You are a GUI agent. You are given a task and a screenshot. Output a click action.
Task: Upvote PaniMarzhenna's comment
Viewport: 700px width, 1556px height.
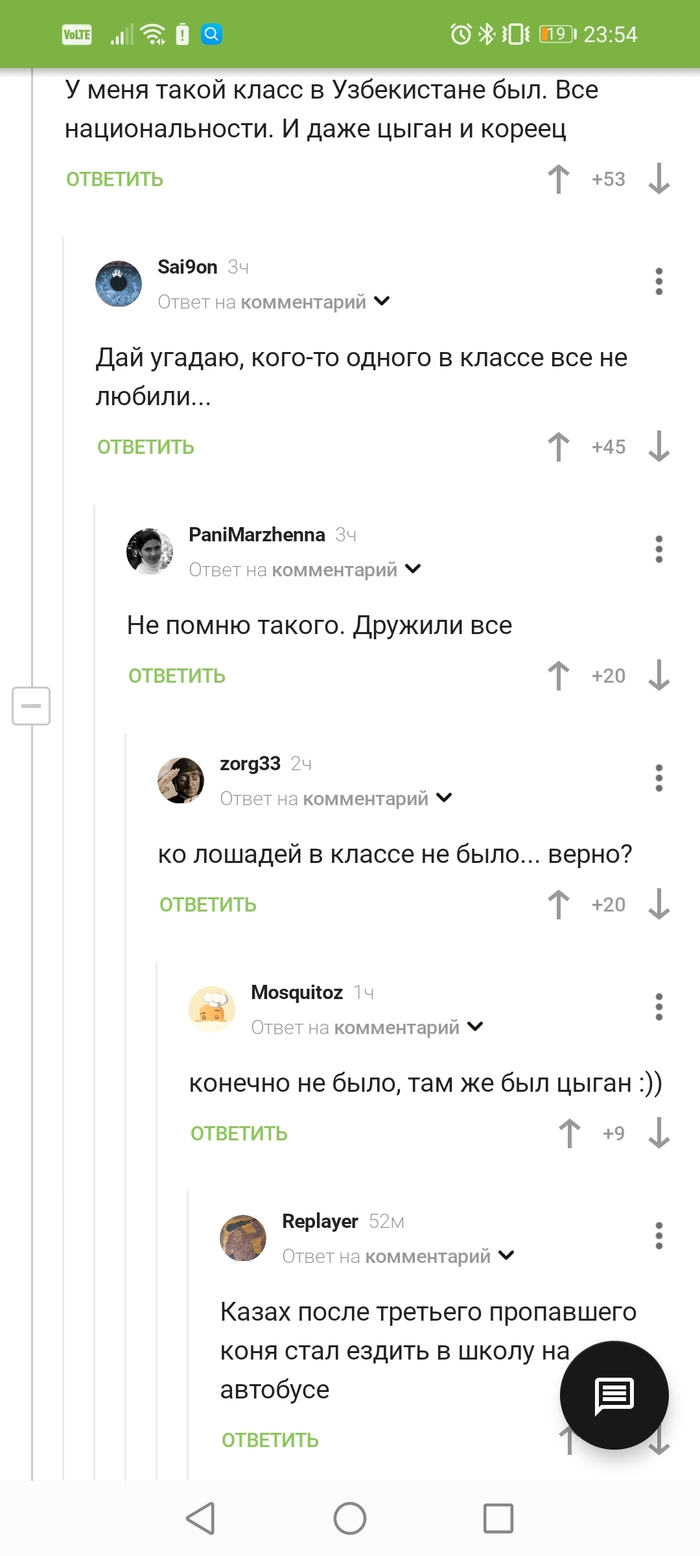coord(557,676)
